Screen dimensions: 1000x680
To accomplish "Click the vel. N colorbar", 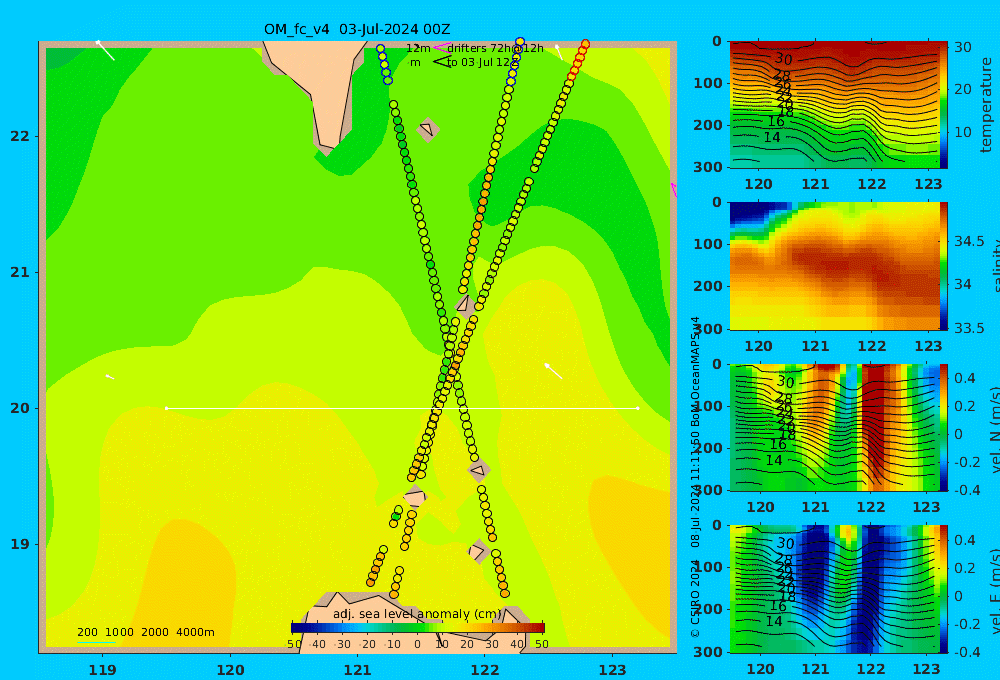I will 943,427.
